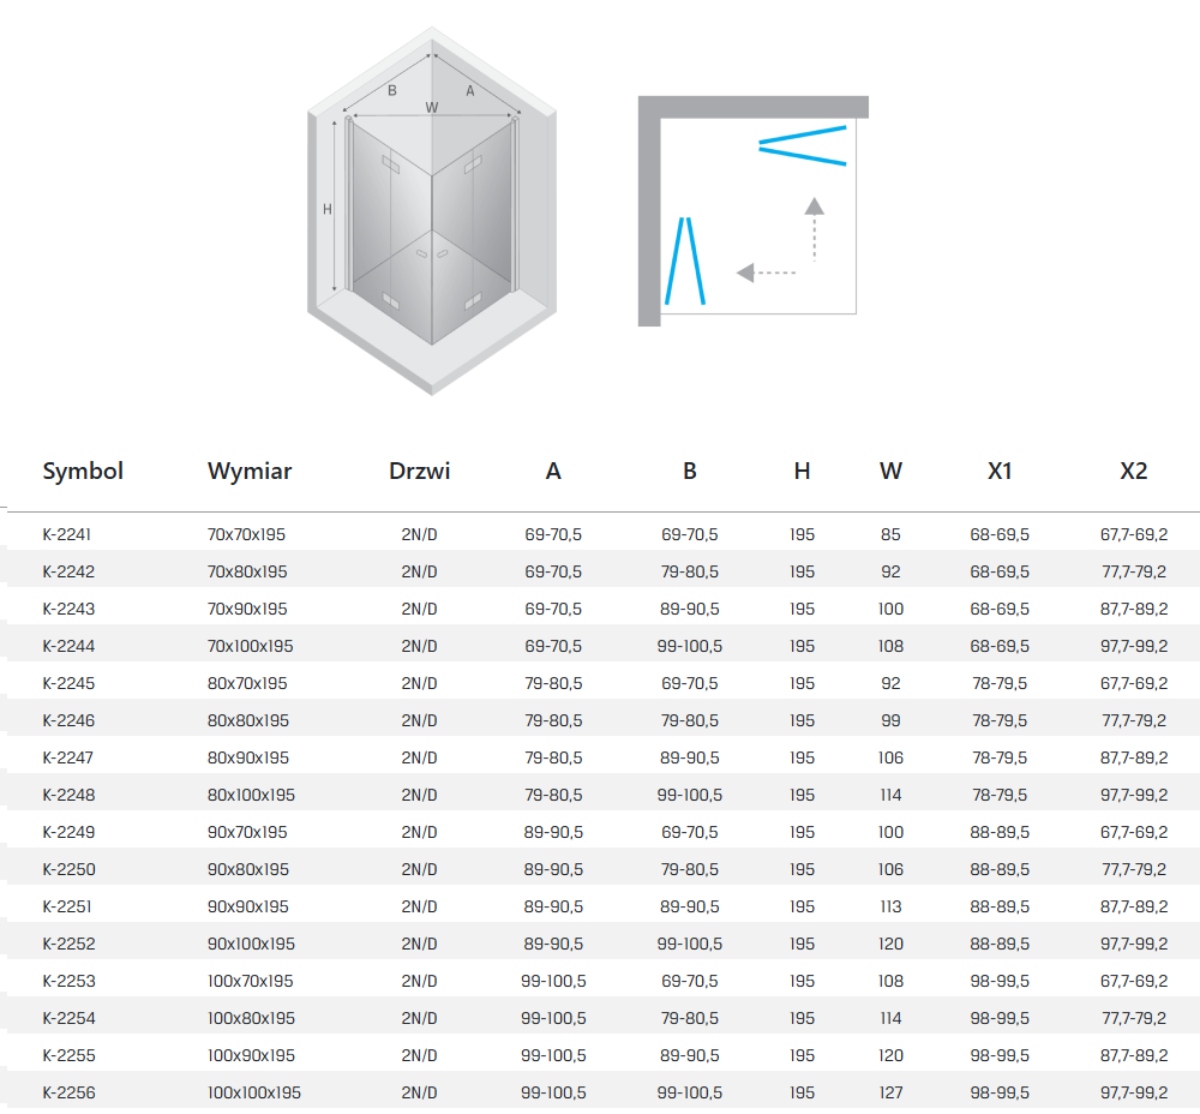Select the K-2256 symbol cell

69,1093
